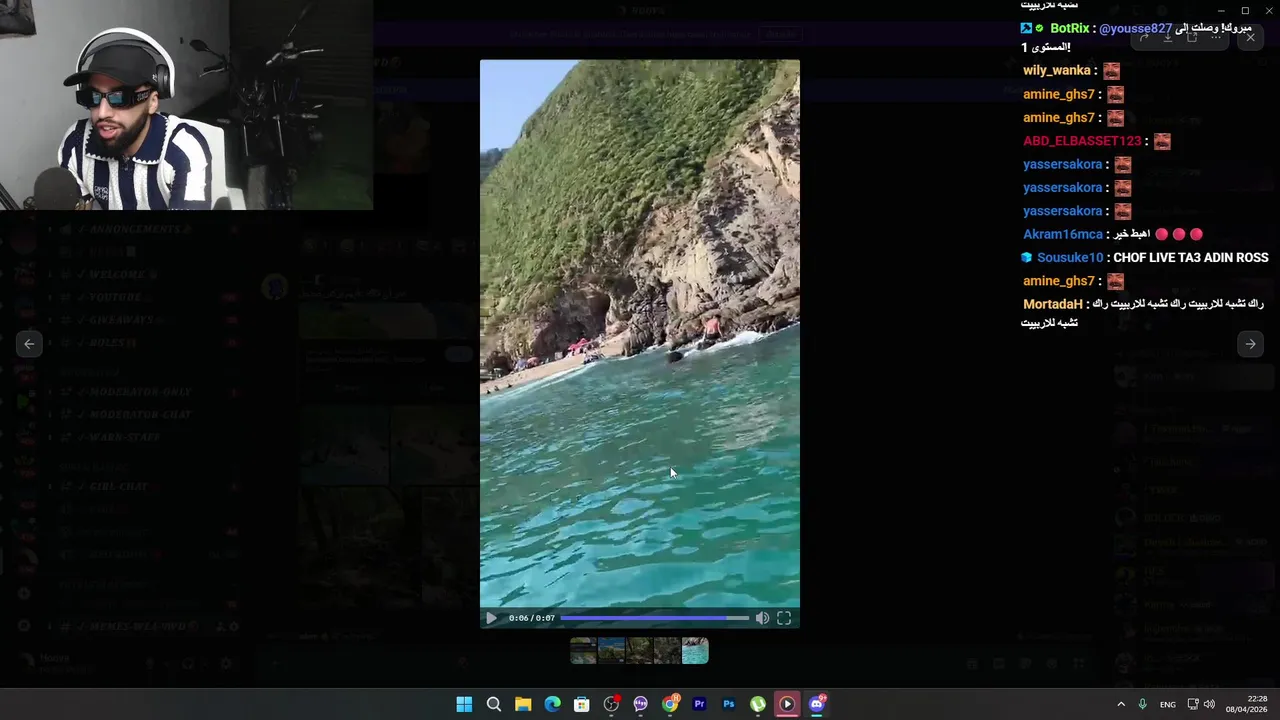Select the third media thumbnail

[639, 651]
